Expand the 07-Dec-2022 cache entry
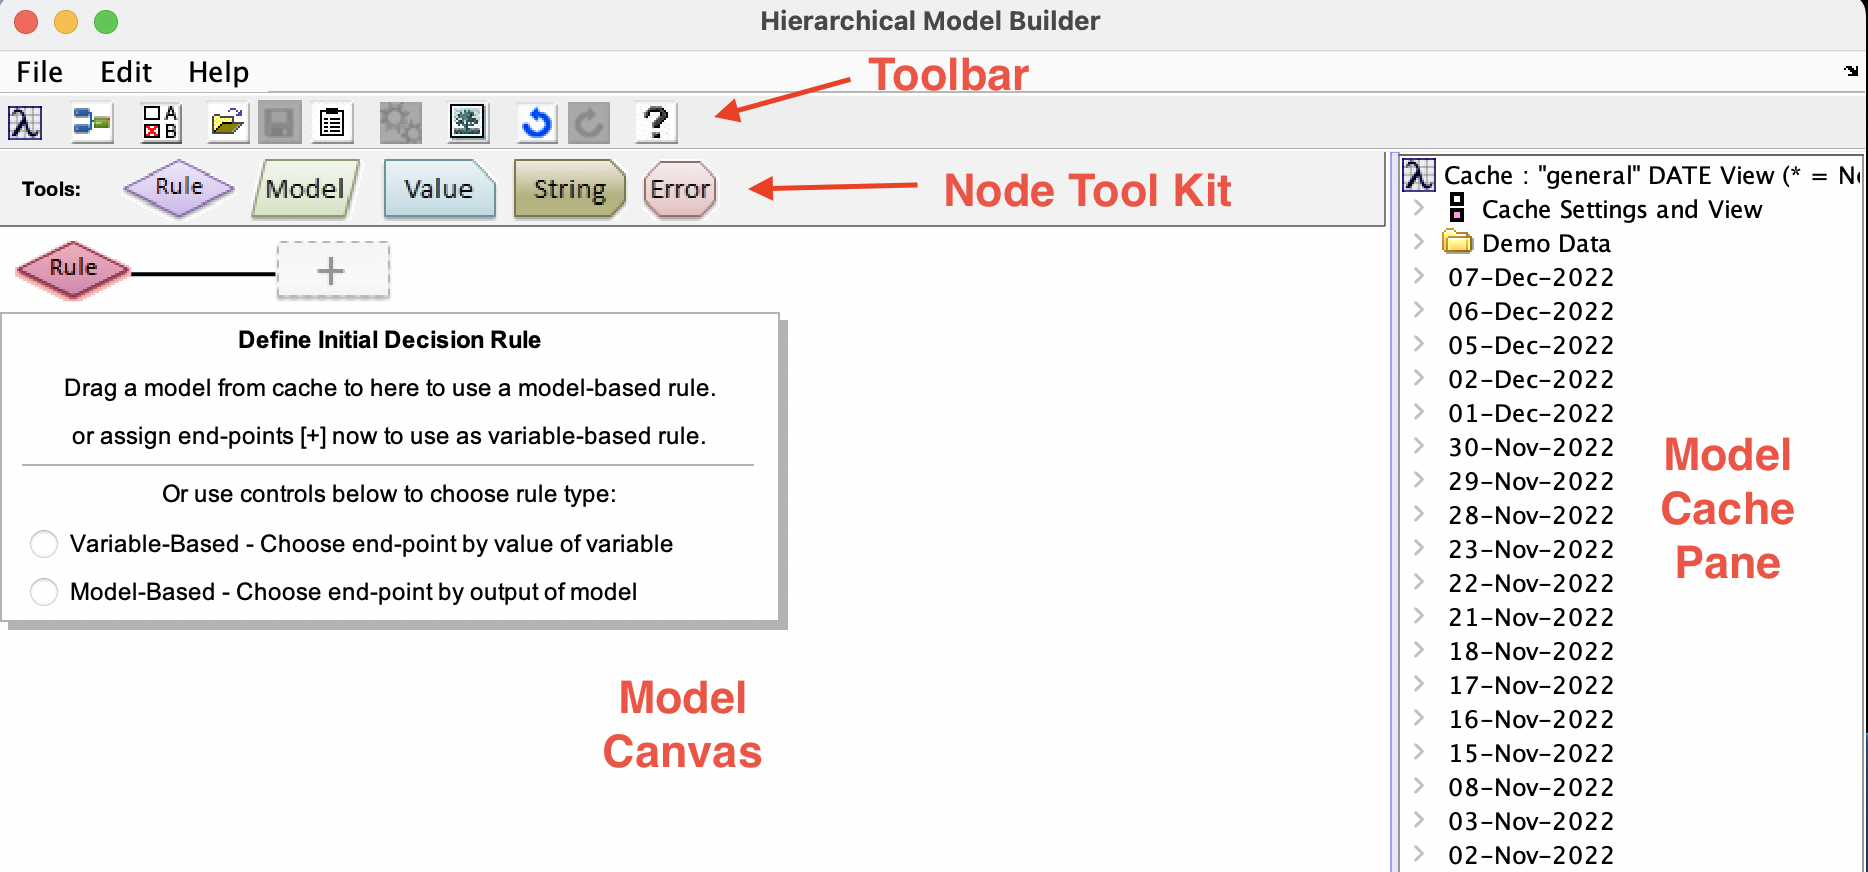1868x872 pixels. [x=1418, y=276]
